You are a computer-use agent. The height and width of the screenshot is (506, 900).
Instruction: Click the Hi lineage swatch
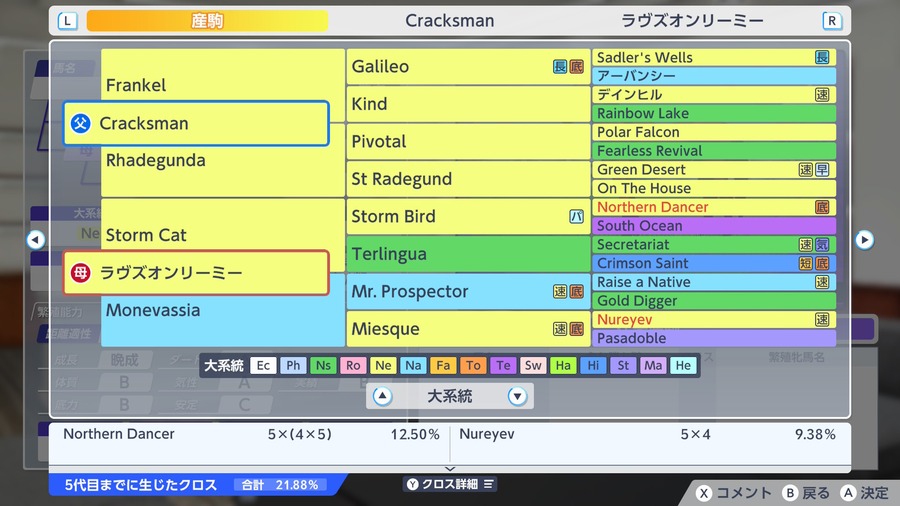coord(593,365)
